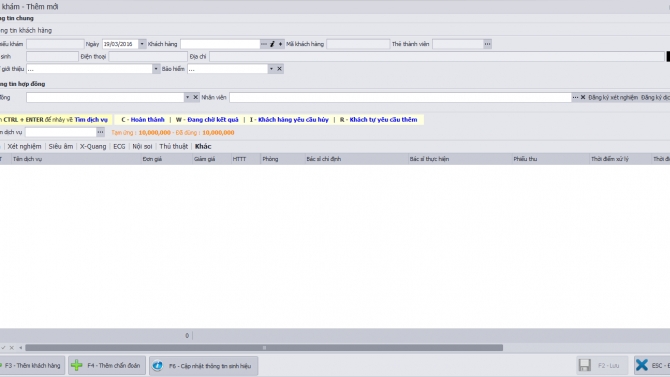Open the Ngày date picker dropdown

tap(142, 44)
